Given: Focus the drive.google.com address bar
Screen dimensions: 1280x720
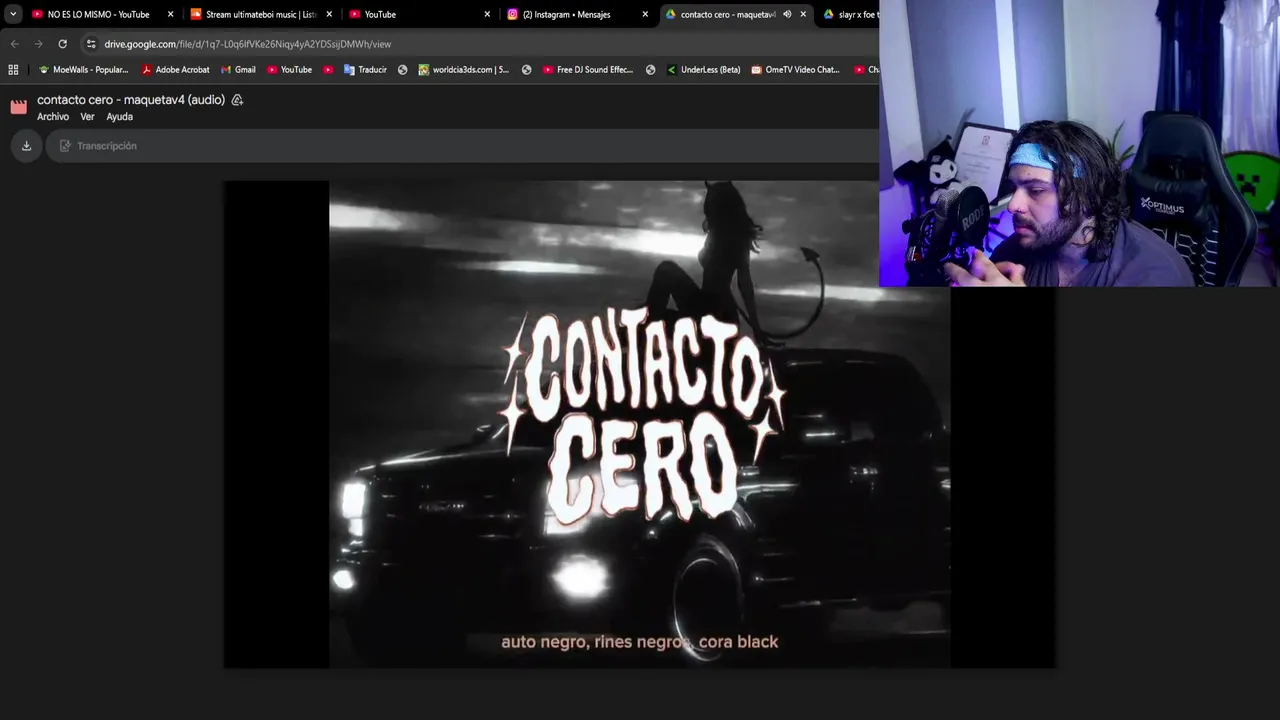Looking at the screenshot, I should pyautogui.click(x=480, y=44).
